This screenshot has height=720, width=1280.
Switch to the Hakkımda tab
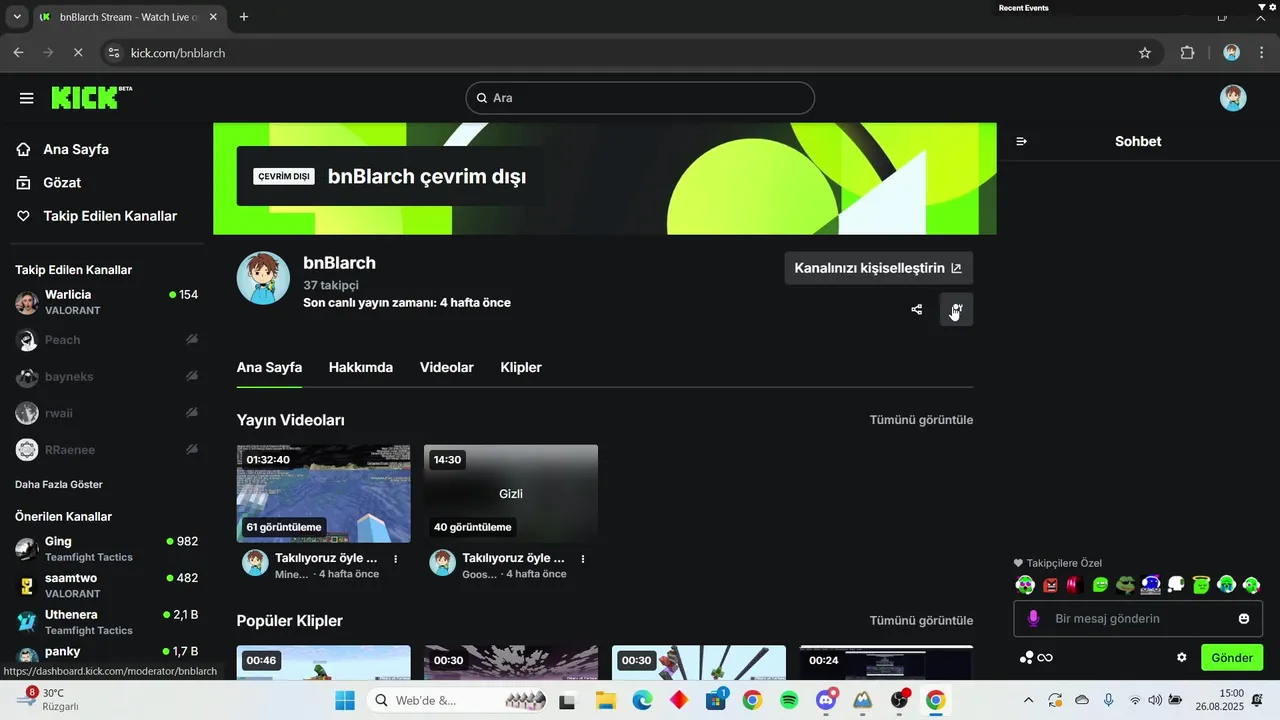(x=361, y=367)
